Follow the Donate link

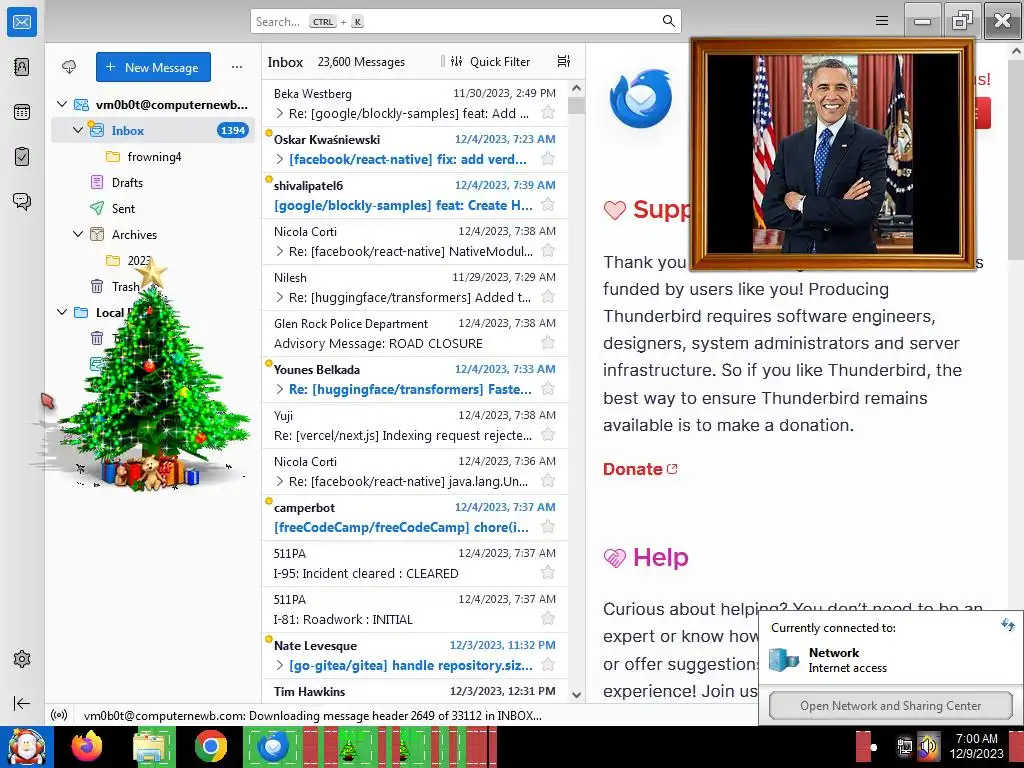[640, 469]
